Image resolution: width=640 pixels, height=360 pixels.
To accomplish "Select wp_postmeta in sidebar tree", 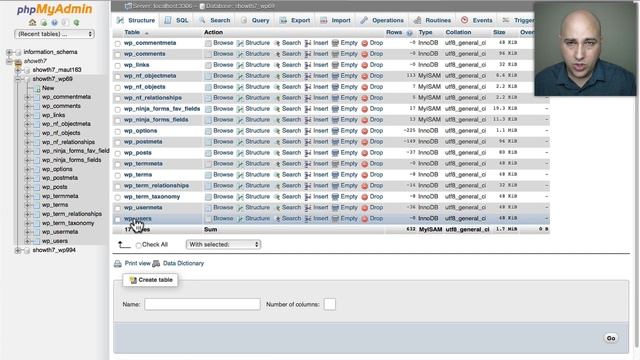I will click(x=60, y=178).
